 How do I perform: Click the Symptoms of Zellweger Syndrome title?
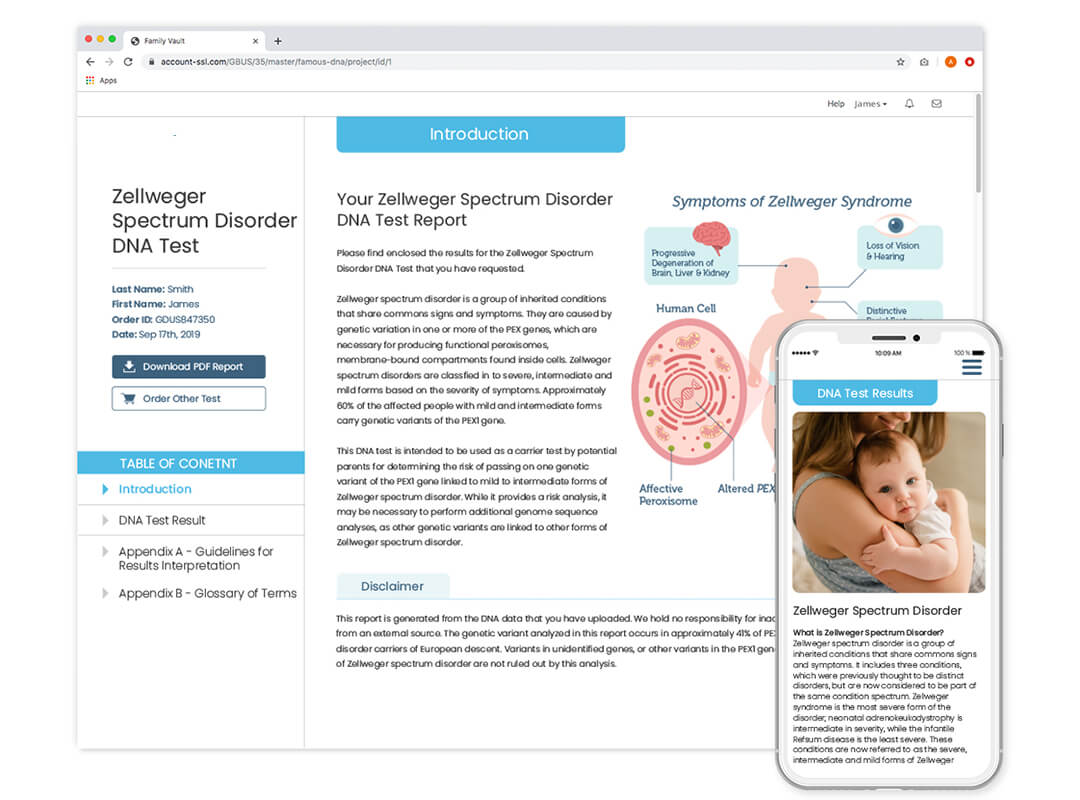tap(791, 202)
